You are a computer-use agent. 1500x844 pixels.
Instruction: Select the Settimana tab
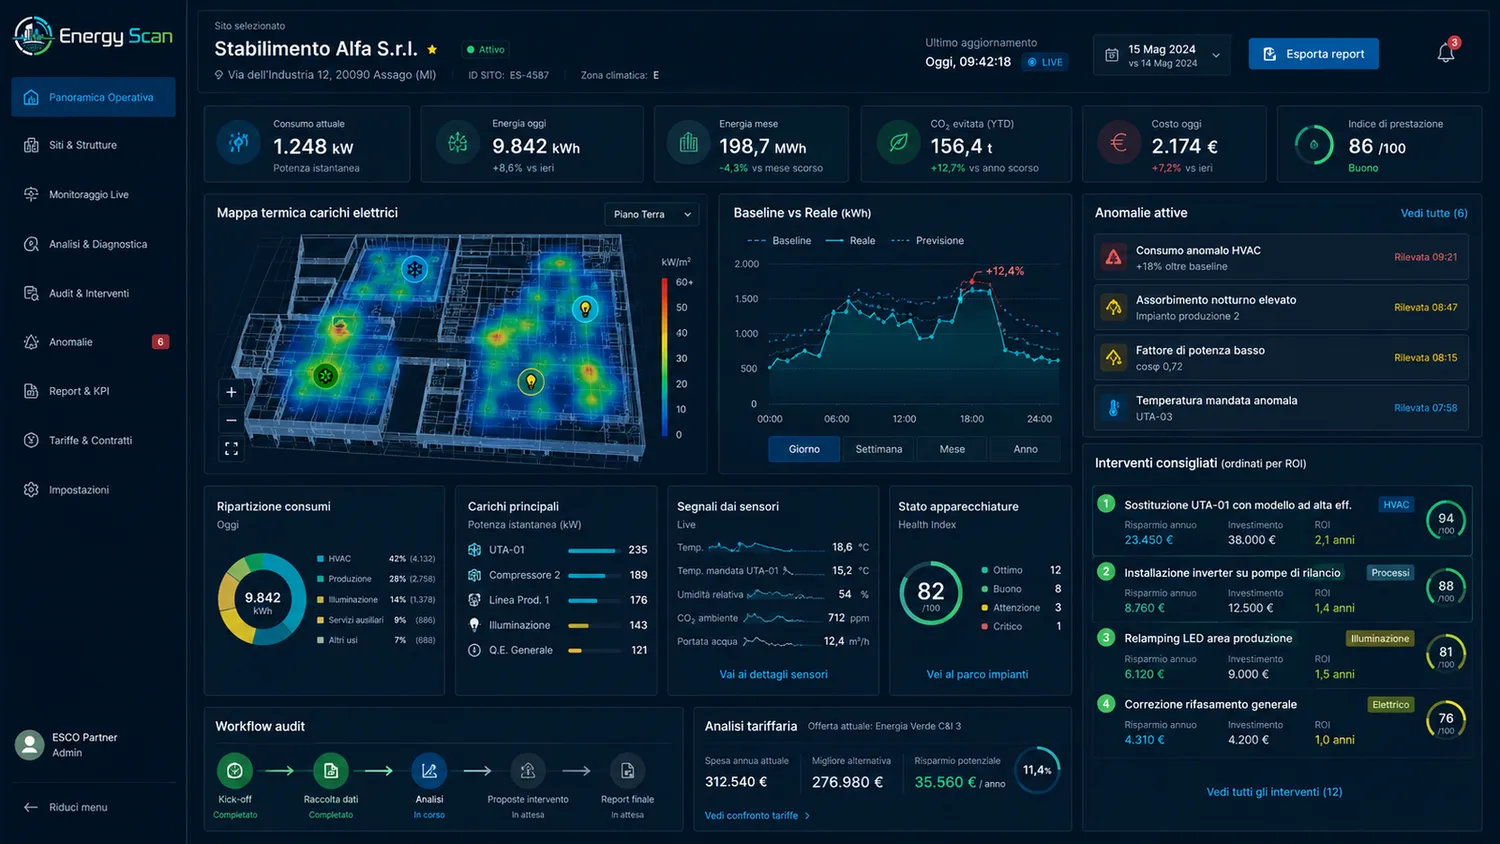pyautogui.click(x=879, y=449)
